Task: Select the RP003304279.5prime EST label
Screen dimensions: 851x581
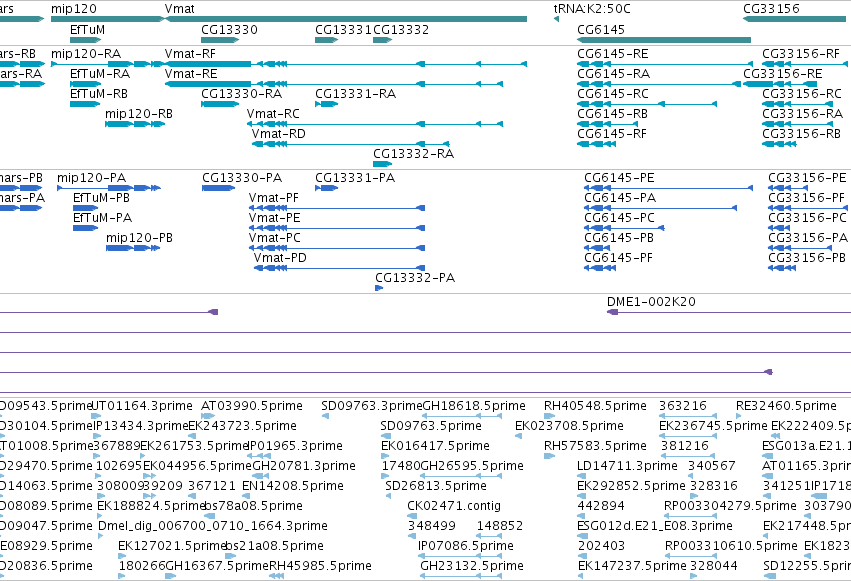Action: [x=730, y=506]
